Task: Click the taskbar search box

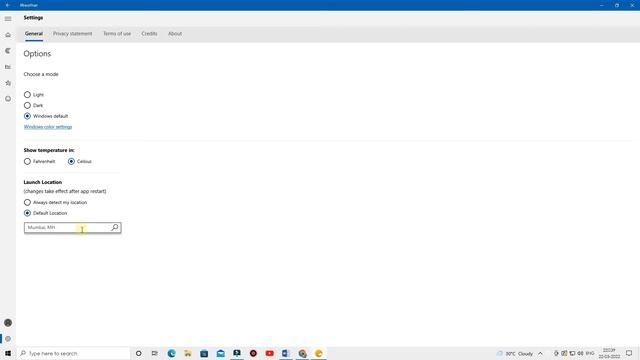Action: [74, 353]
